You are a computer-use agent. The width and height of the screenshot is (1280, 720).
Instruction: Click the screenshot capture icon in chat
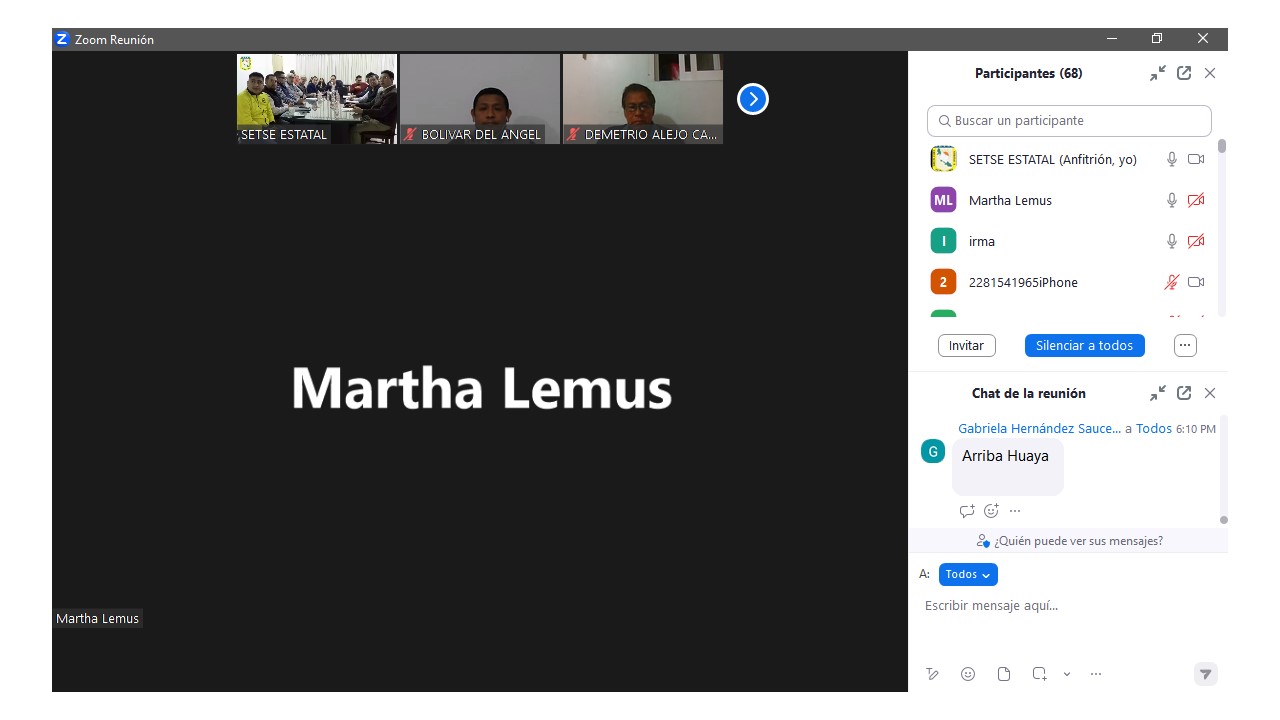point(1040,674)
